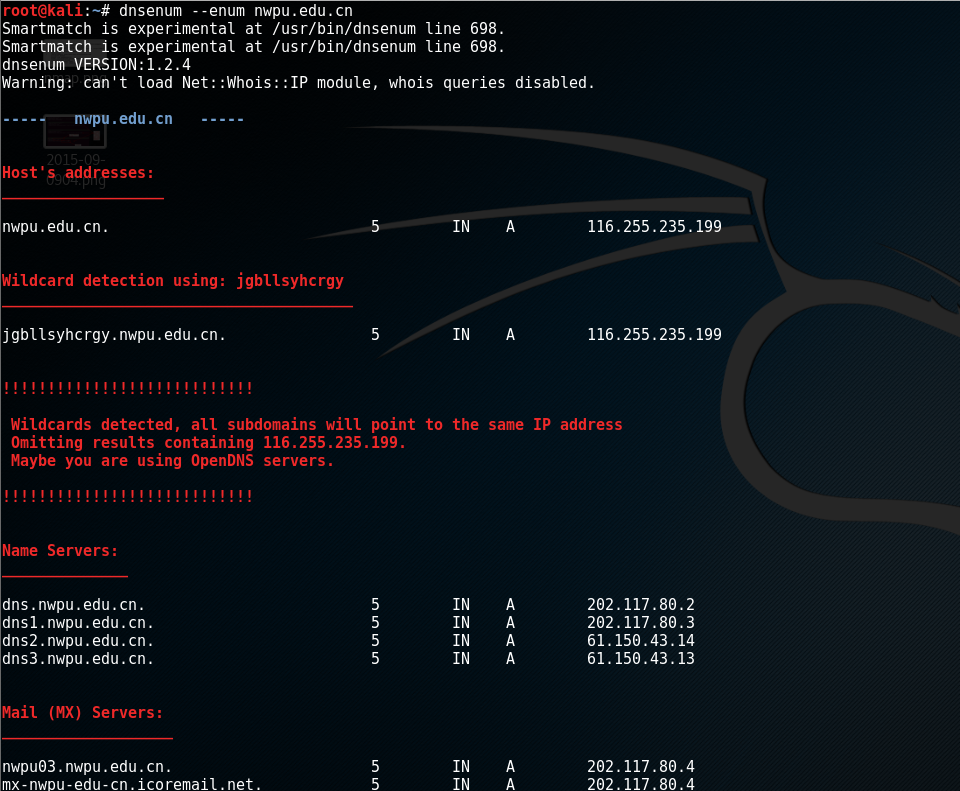This screenshot has height=791, width=960.
Task: Click 'Maybe you are using OpenDNS servers.'
Action: [172, 461]
